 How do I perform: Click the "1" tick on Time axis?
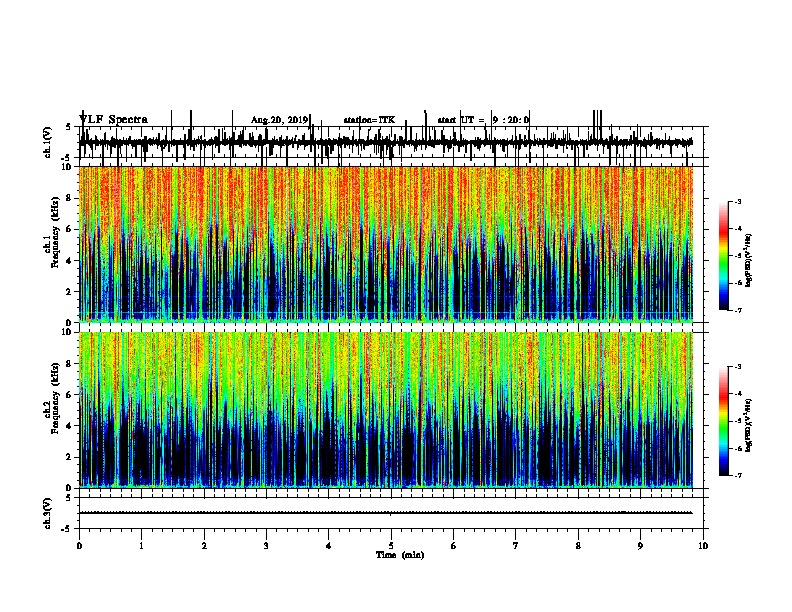pyautogui.click(x=141, y=546)
